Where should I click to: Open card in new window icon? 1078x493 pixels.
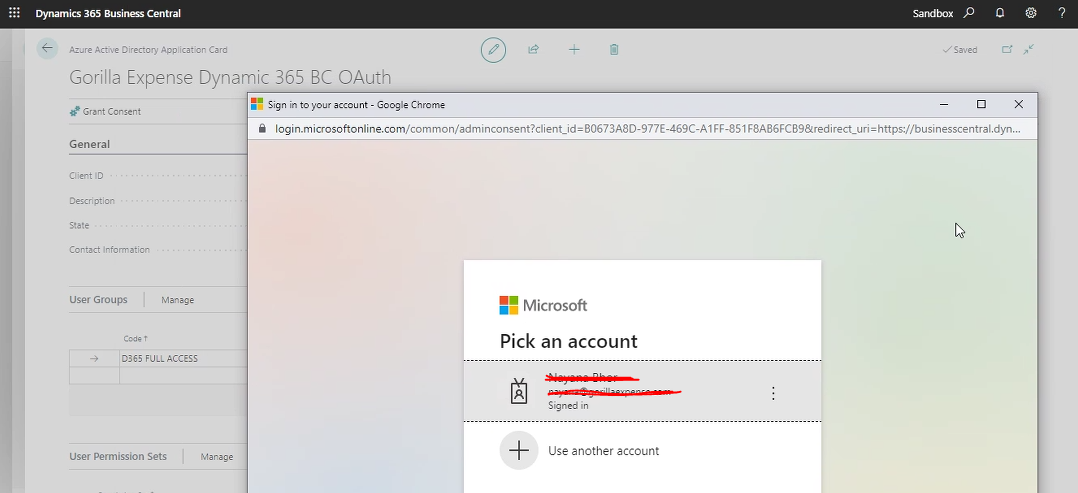[1007, 50]
